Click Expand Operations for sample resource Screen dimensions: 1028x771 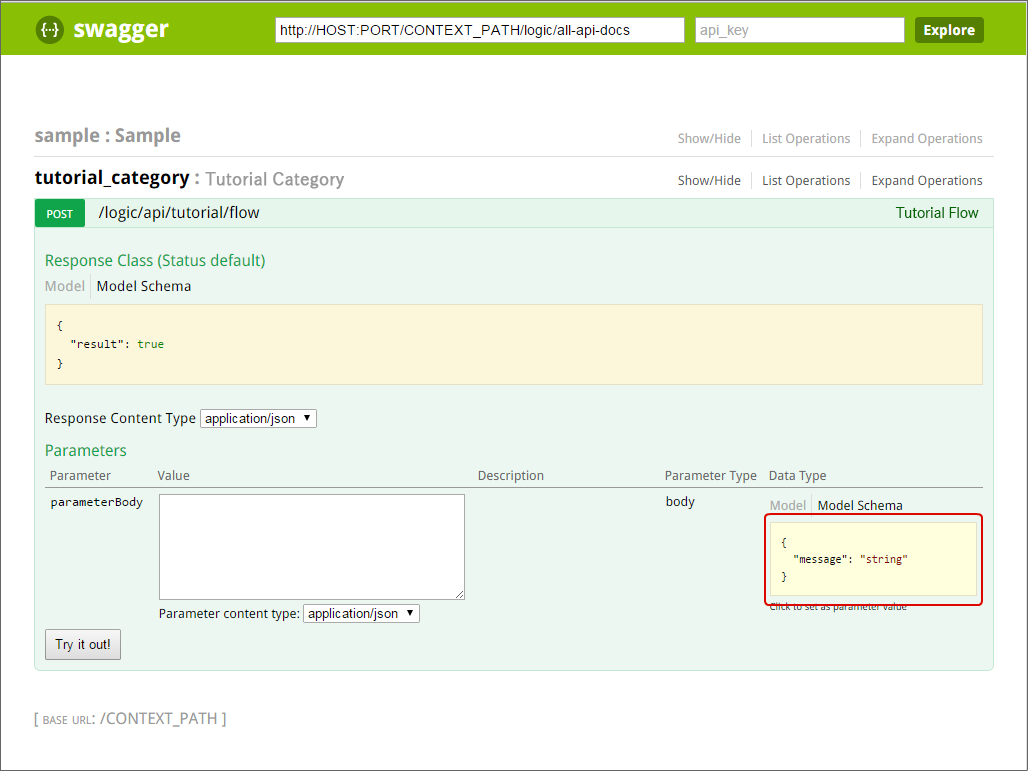[x=926, y=138]
